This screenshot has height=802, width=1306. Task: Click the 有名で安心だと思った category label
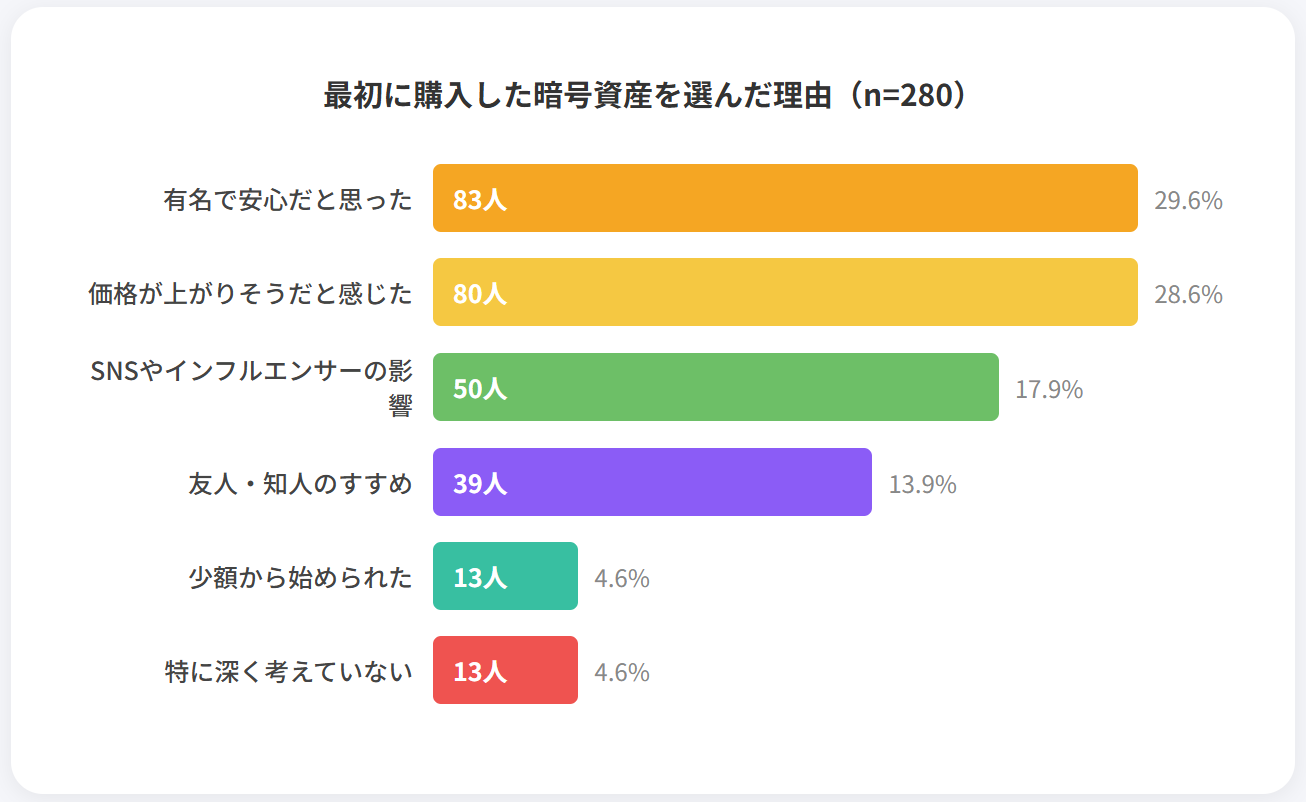point(288,200)
